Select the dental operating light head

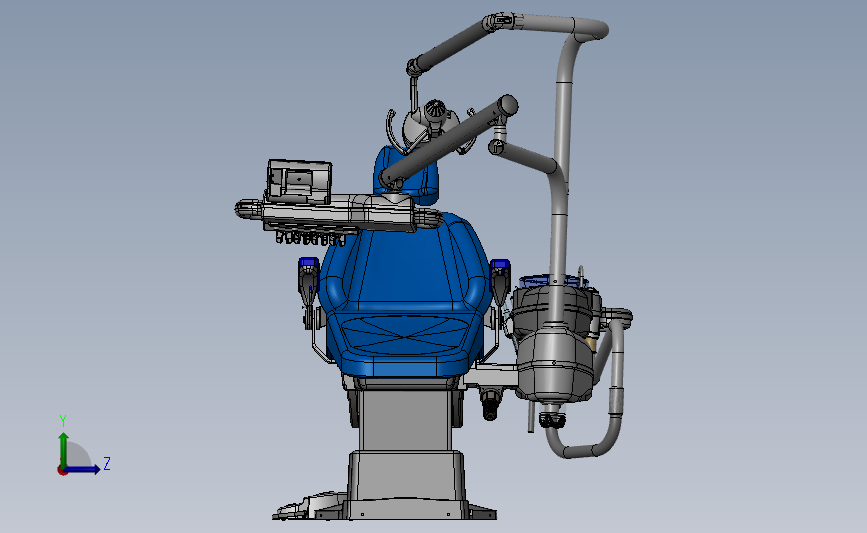(432, 124)
